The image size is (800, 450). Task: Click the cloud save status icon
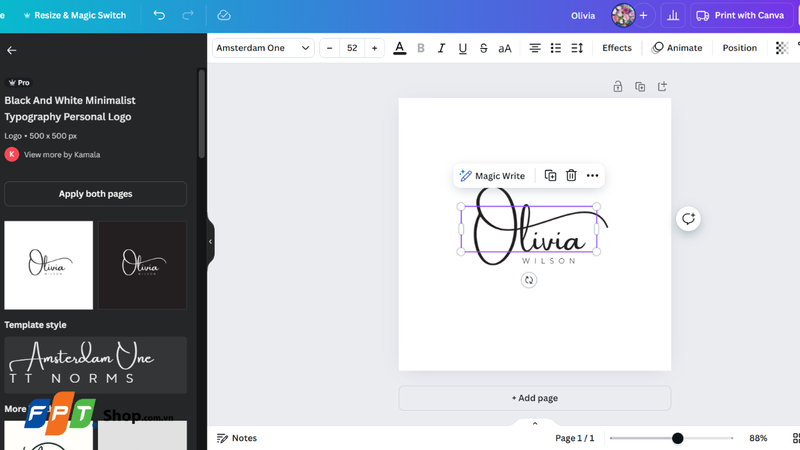(224, 15)
